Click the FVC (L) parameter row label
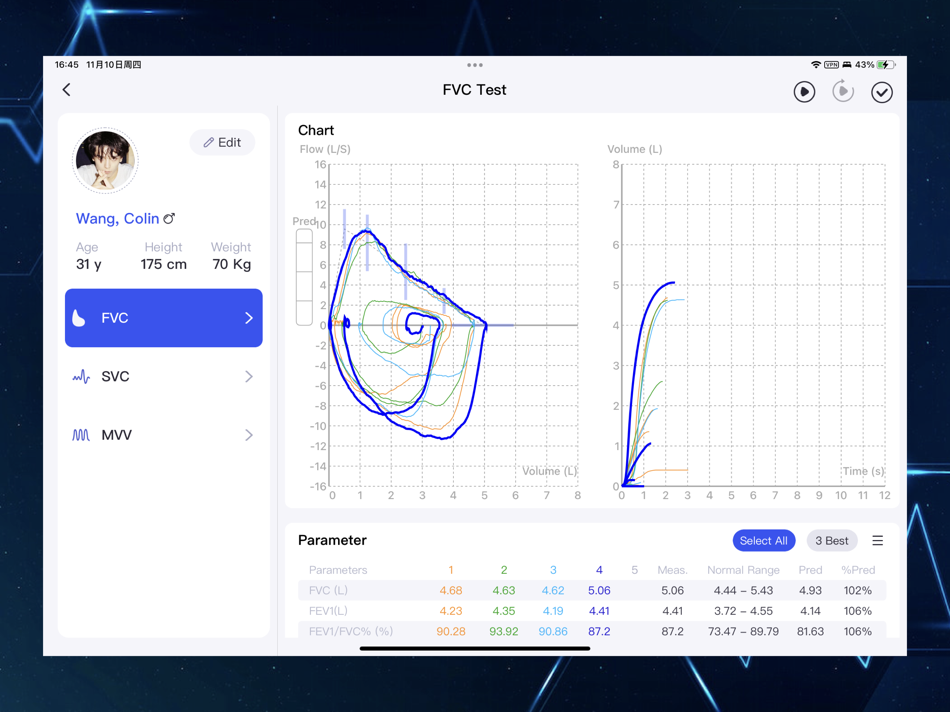 (x=328, y=590)
